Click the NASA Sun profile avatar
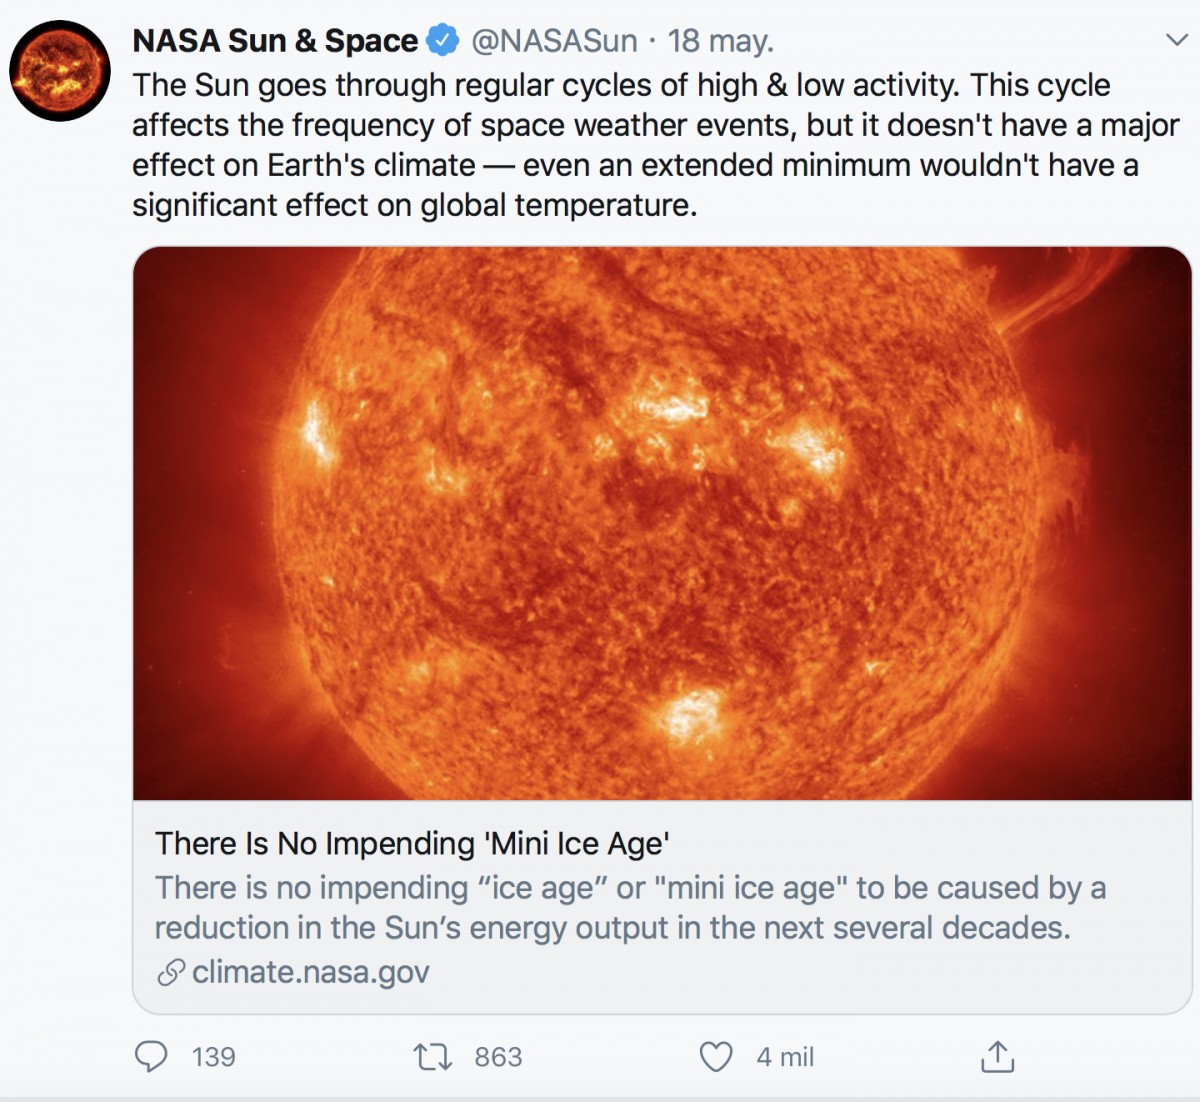 [60, 71]
